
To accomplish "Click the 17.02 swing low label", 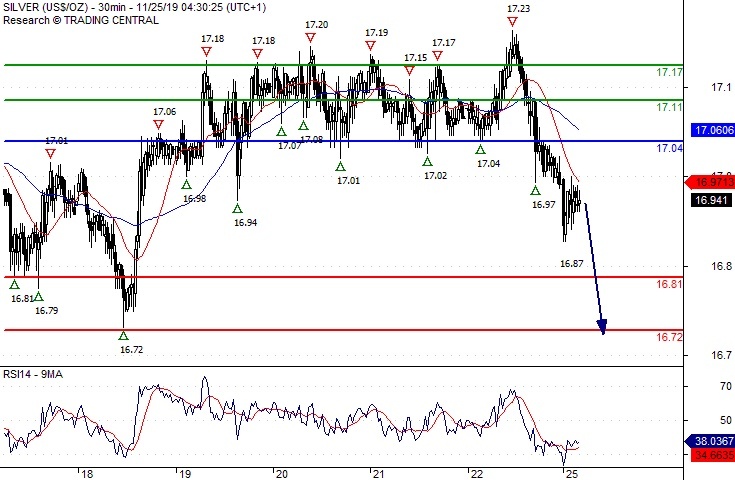I will click(435, 175).
